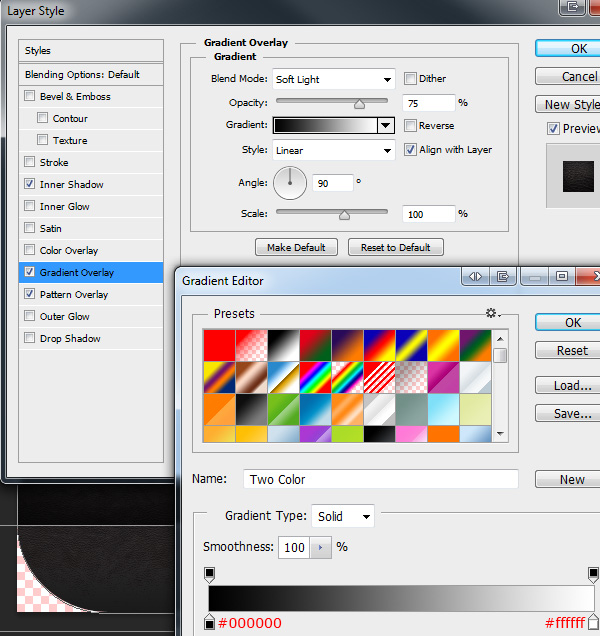The width and height of the screenshot is (600, 636).
Task: Open the Smoothness slider popup arrow
Action: tap(320, 548)
